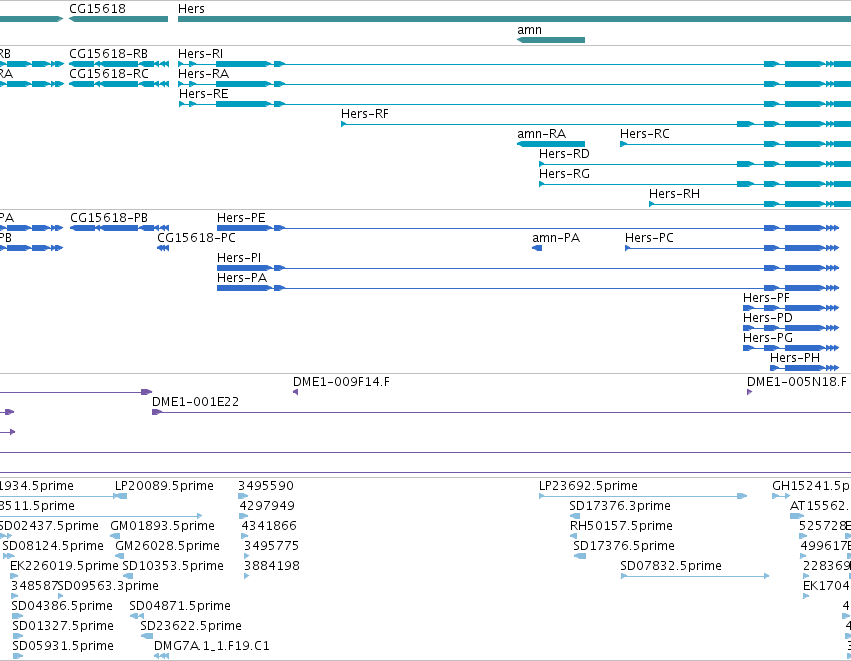851x661 pixels.
Task: Select the Hers-RG transcript label
Action: click(x=564, y=174)
